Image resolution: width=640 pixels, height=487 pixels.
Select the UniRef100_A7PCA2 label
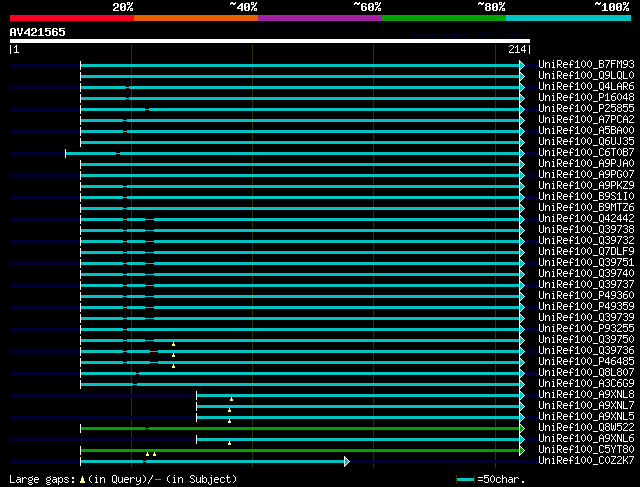click(586, 120)
